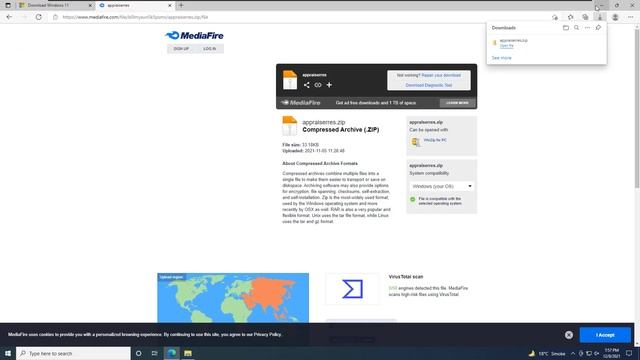This screenshot has height=360, width=640.
Task: Pin the Downloads panel
Action: click(x=598, y=28)
